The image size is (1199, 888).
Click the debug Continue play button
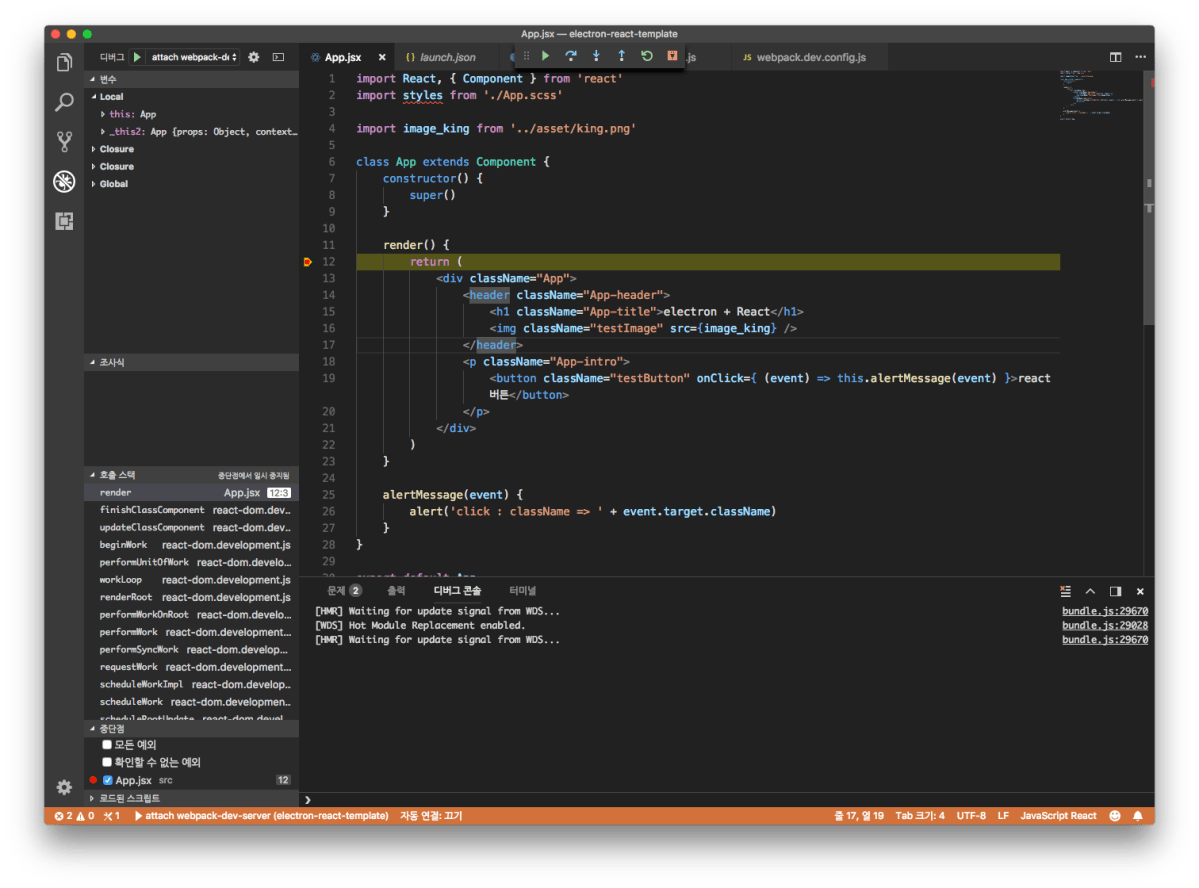point(546,56)
